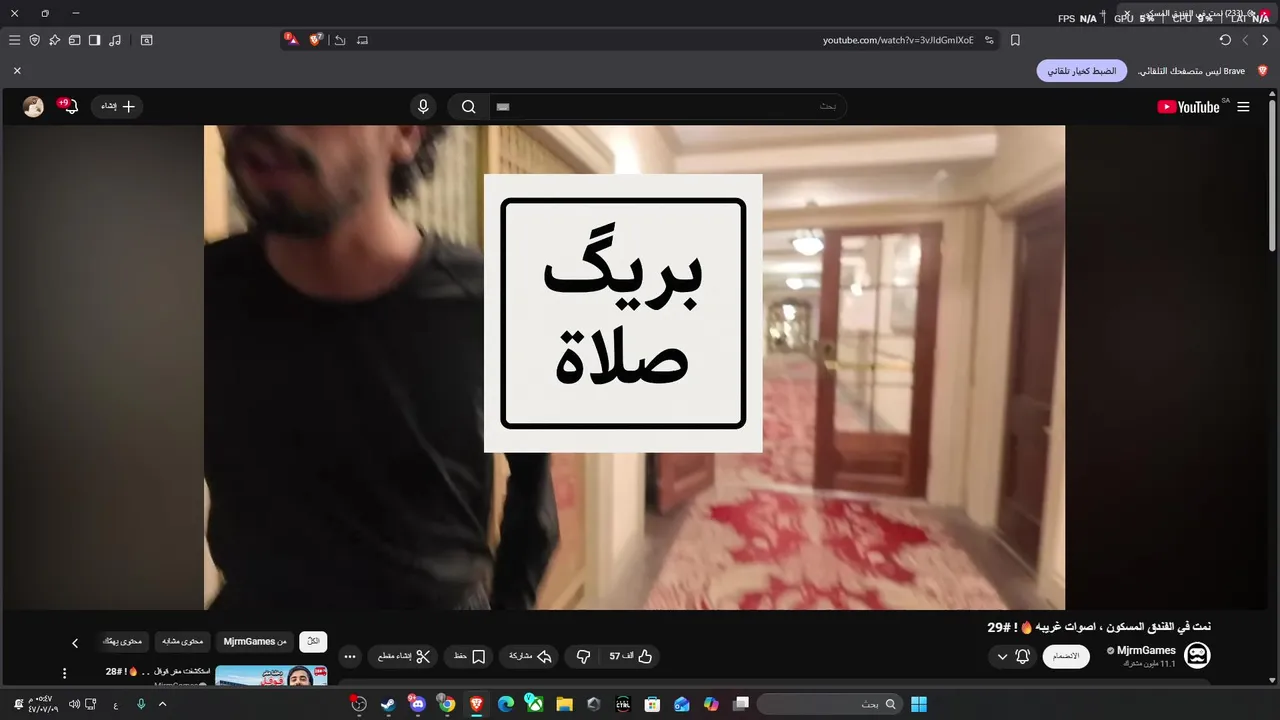1280x720 pixels.
Task: Search with voice microphone button
Action: (423, 106)
